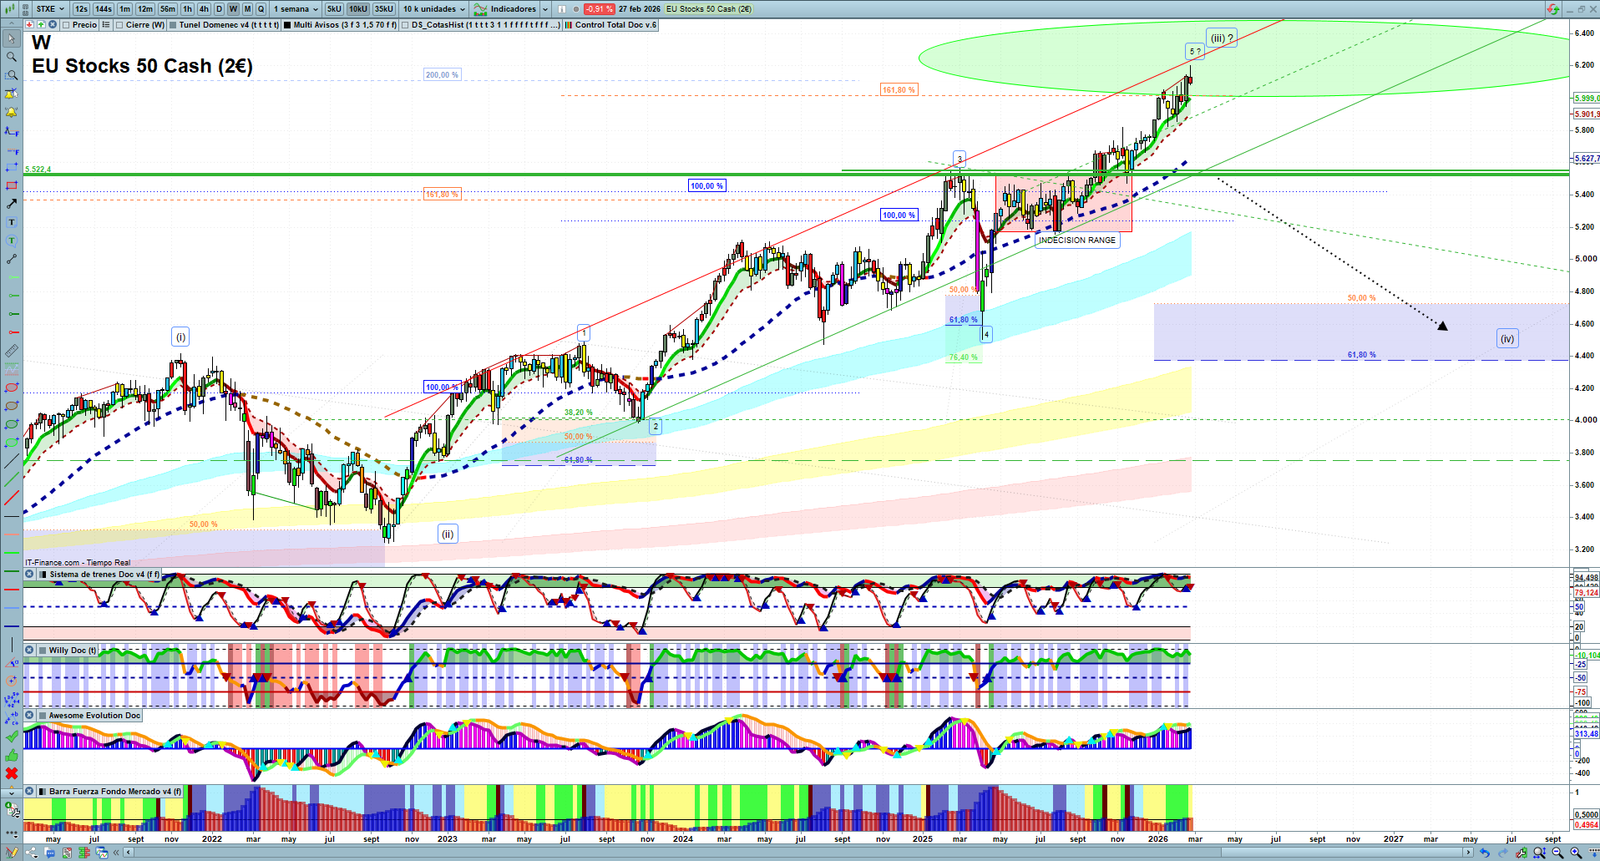This screenshot has width=1600, height=861.
Task: Click the red add-panel icon in the indicator bar
Action: [x=30, y=25]
